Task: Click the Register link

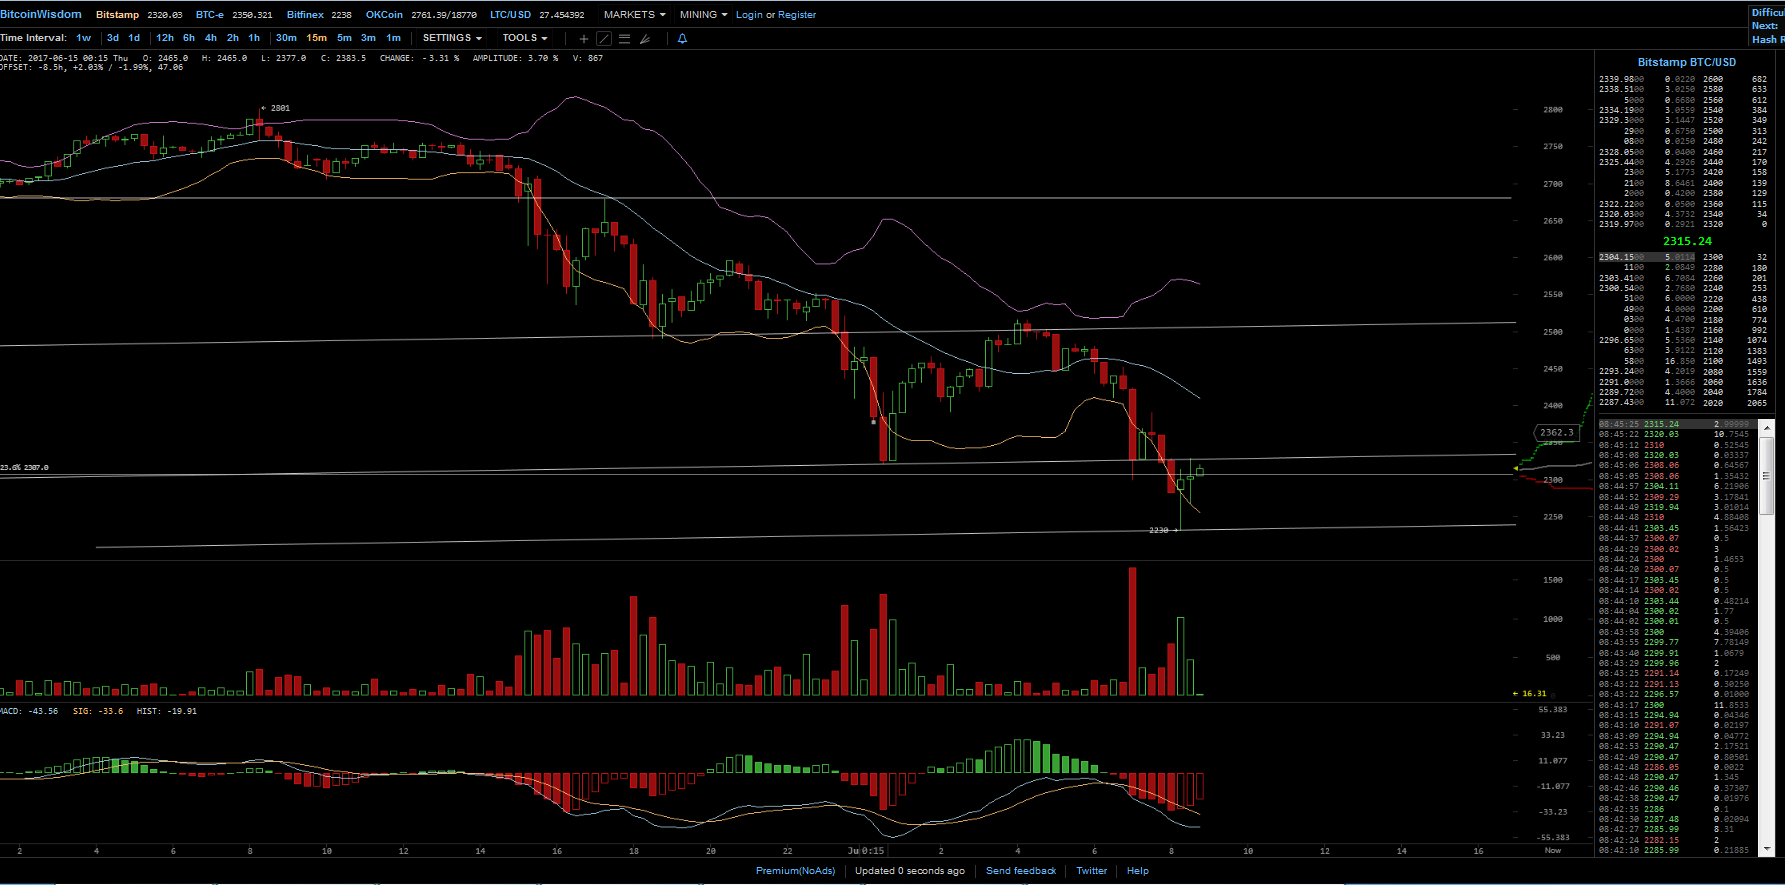Action: click(x=797, y=15)
